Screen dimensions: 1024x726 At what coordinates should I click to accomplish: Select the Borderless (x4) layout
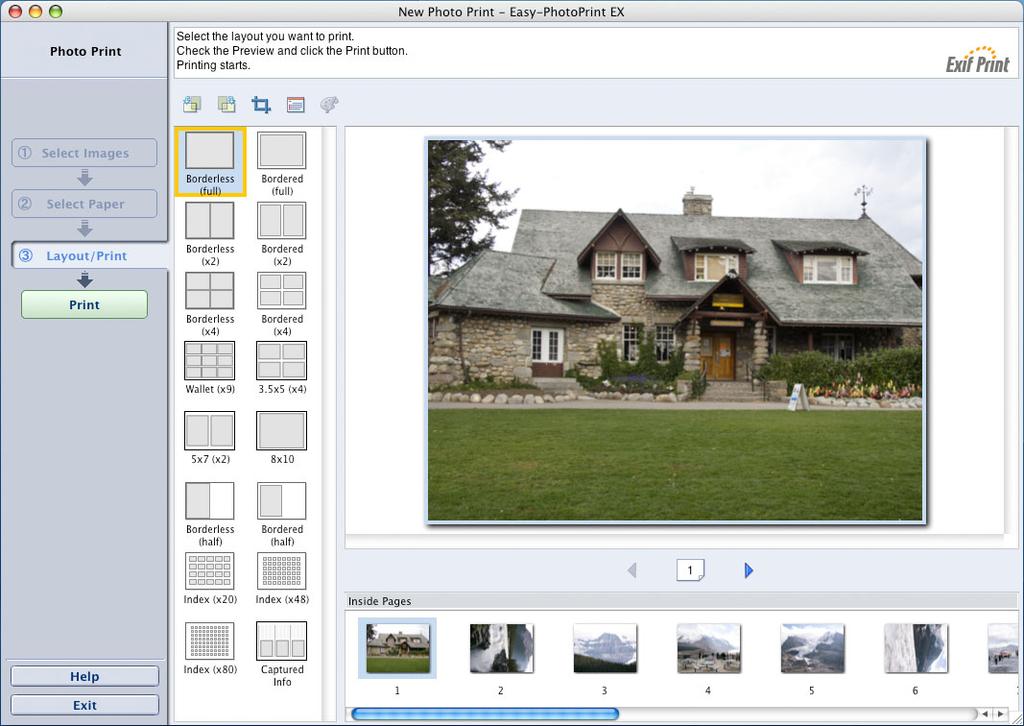point(210,304)
